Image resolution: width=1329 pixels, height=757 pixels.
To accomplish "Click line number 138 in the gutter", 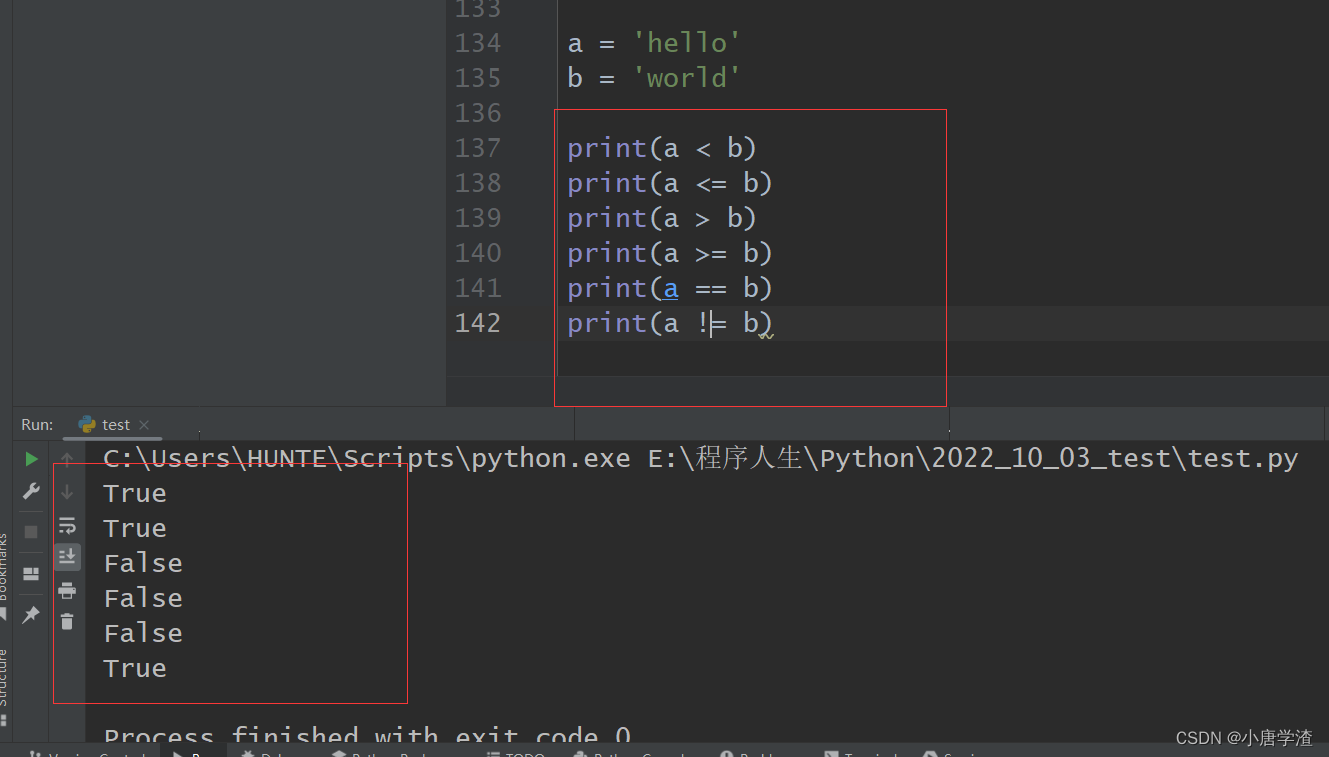I will (478, 183).
